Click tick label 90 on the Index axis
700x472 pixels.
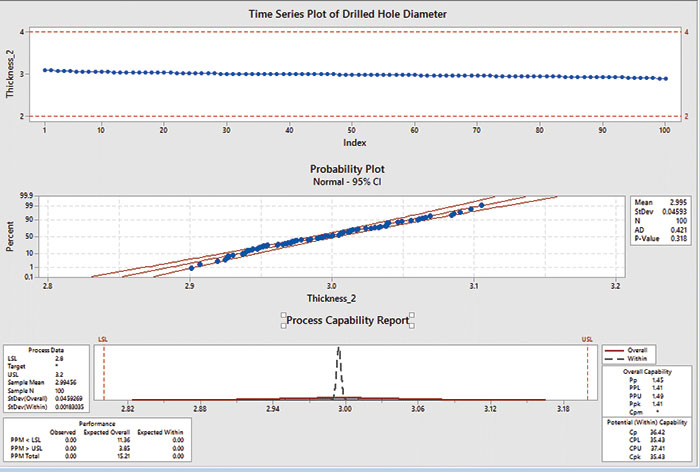point(603,130)
